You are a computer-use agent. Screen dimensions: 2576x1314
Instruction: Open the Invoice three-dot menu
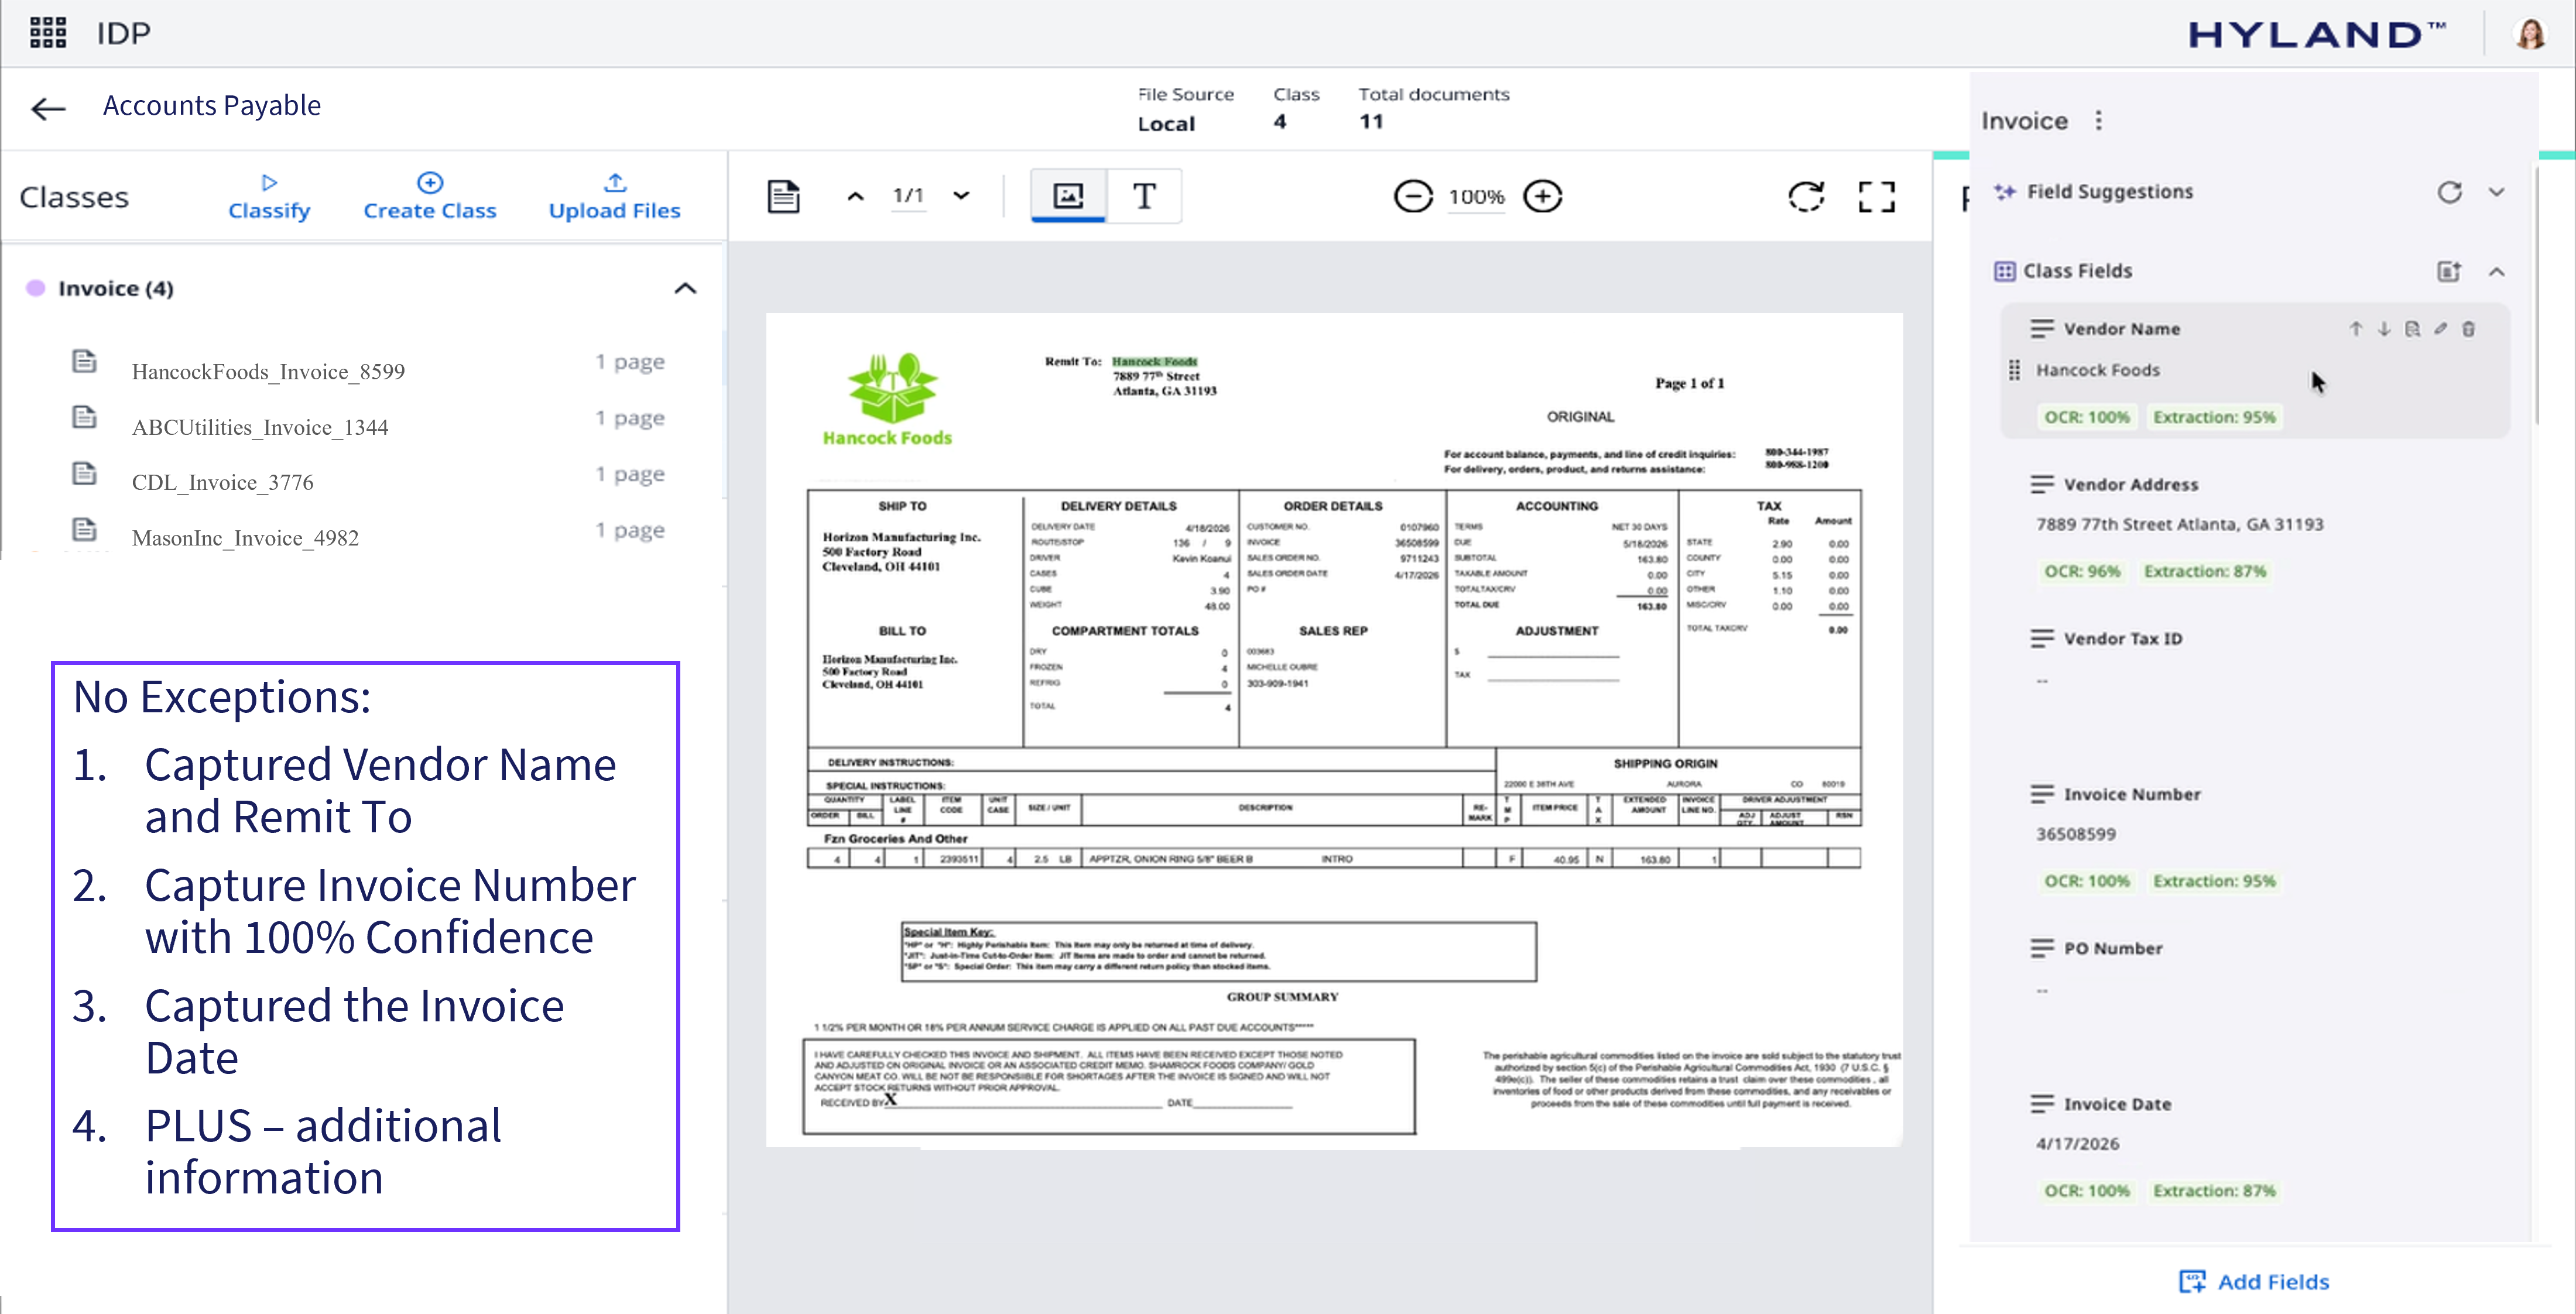pos(2098,120)
